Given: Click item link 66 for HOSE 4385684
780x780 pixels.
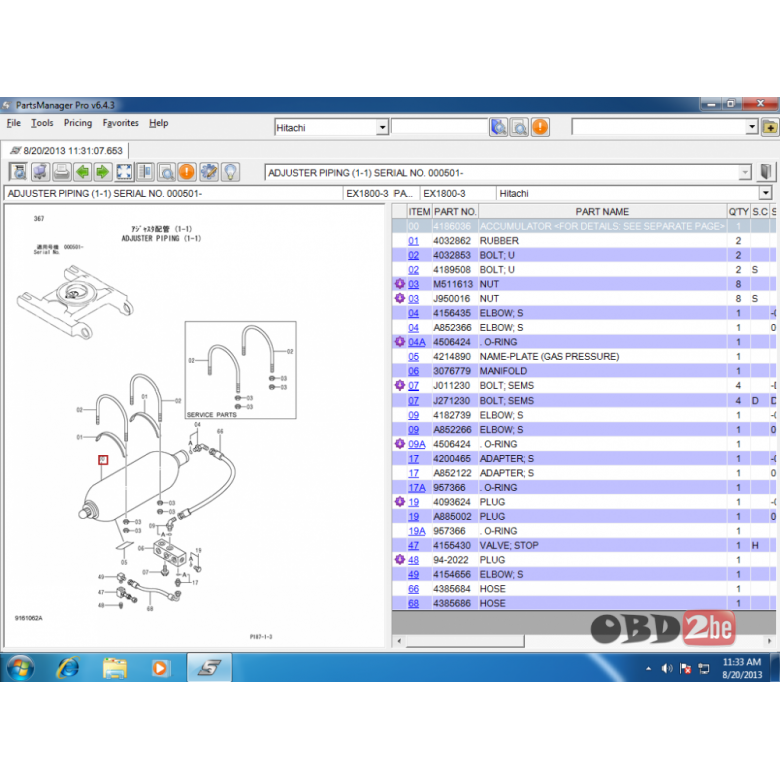Looking at the screenshot, I should [413, 589].
